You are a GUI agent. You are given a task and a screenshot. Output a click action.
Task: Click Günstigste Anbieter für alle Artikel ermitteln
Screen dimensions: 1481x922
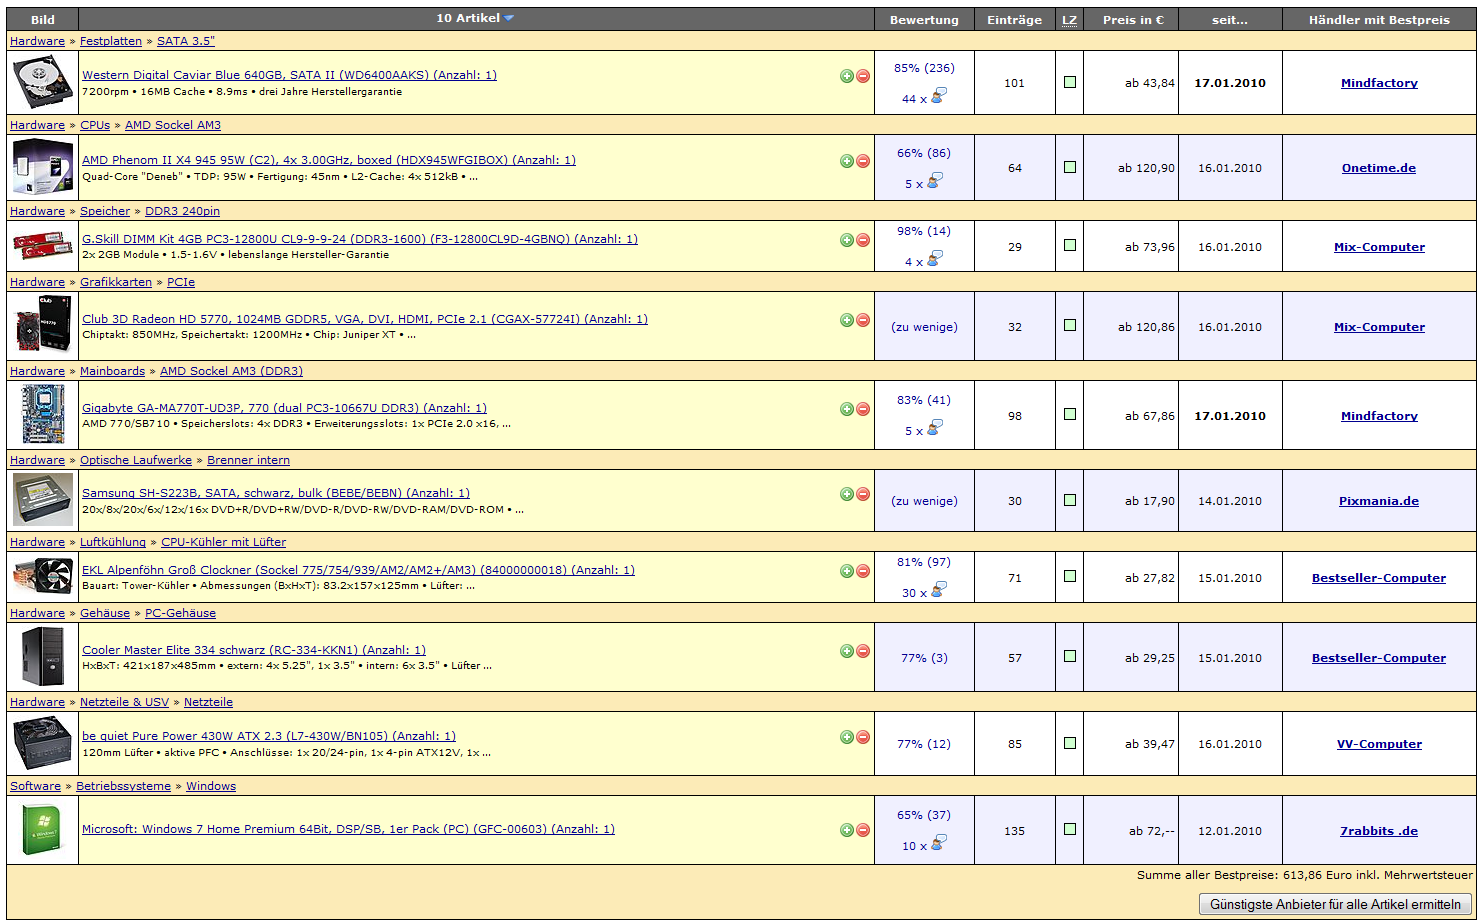tap(1335, 904)
